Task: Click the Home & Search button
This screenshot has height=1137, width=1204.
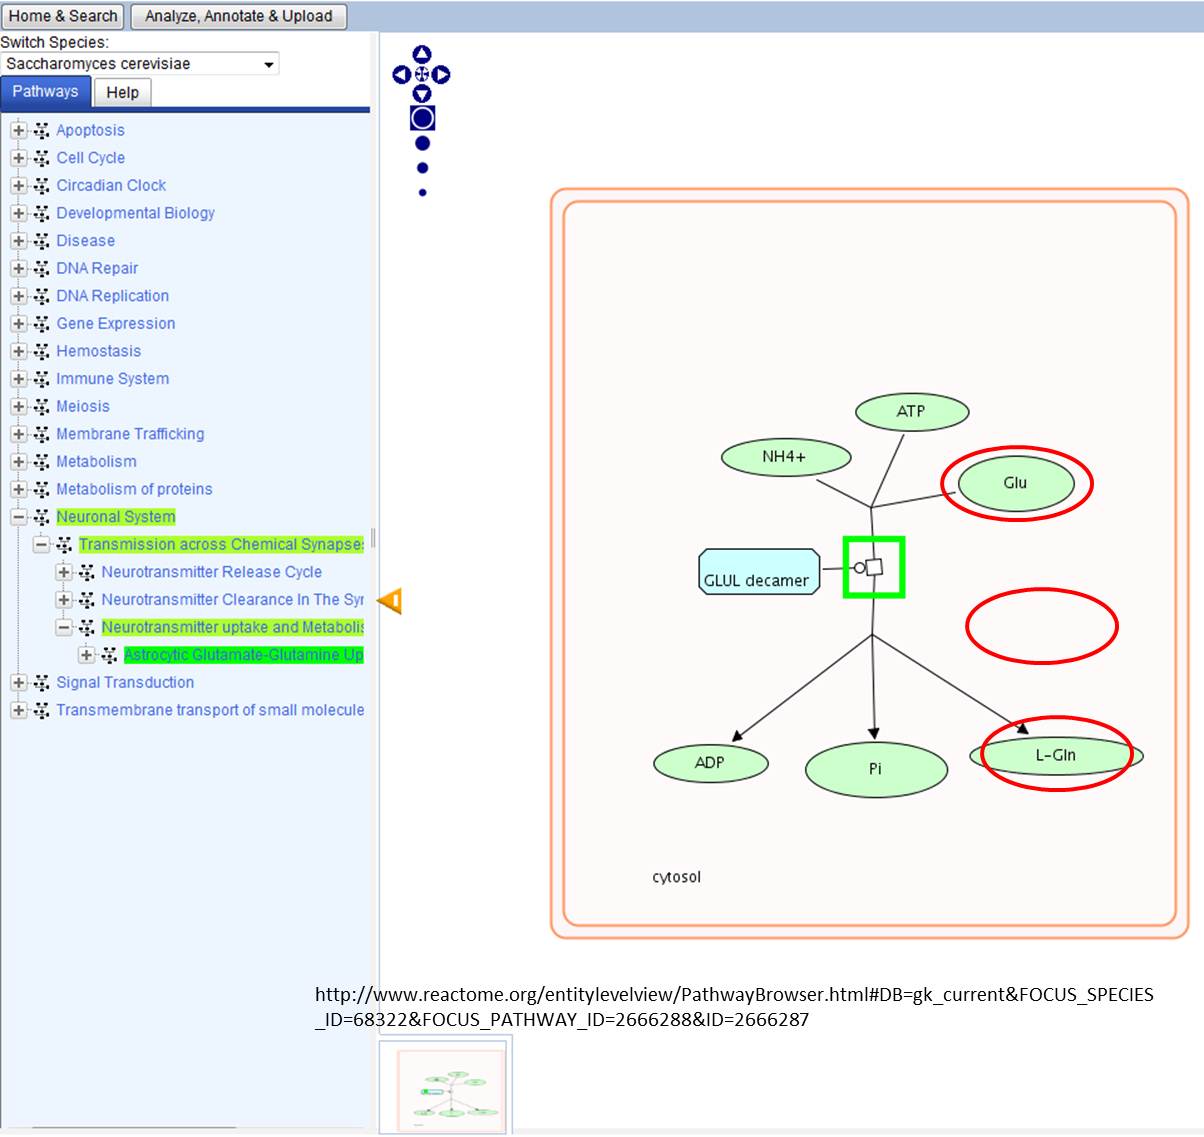Action: [63, 16]
